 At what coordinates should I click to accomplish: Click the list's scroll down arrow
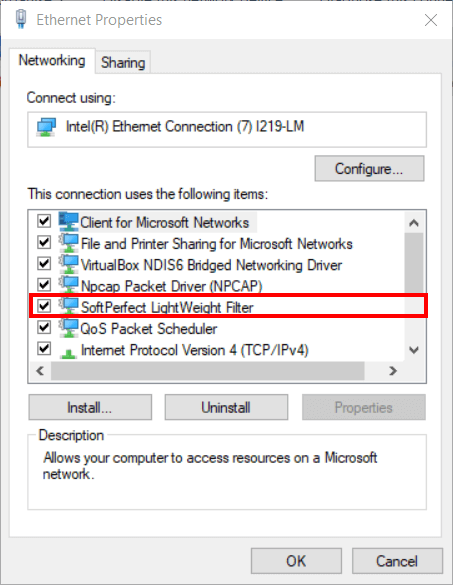[413, 350]
